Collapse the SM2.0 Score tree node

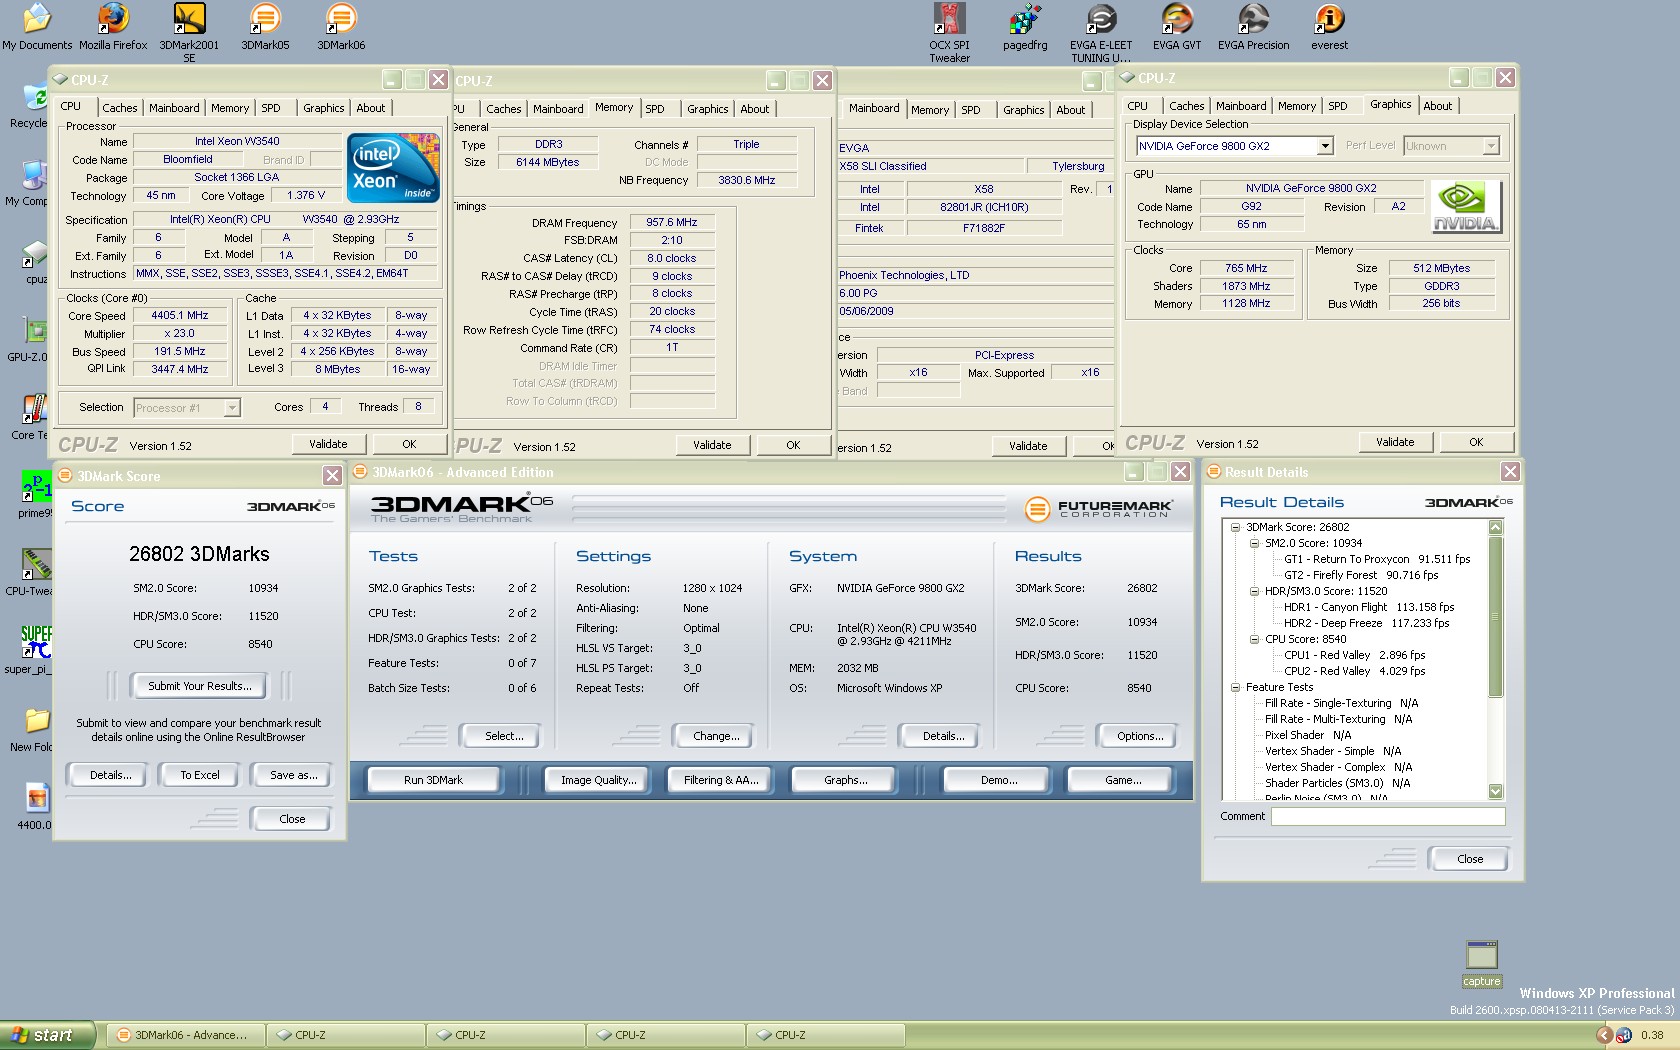click(1254, 543)
